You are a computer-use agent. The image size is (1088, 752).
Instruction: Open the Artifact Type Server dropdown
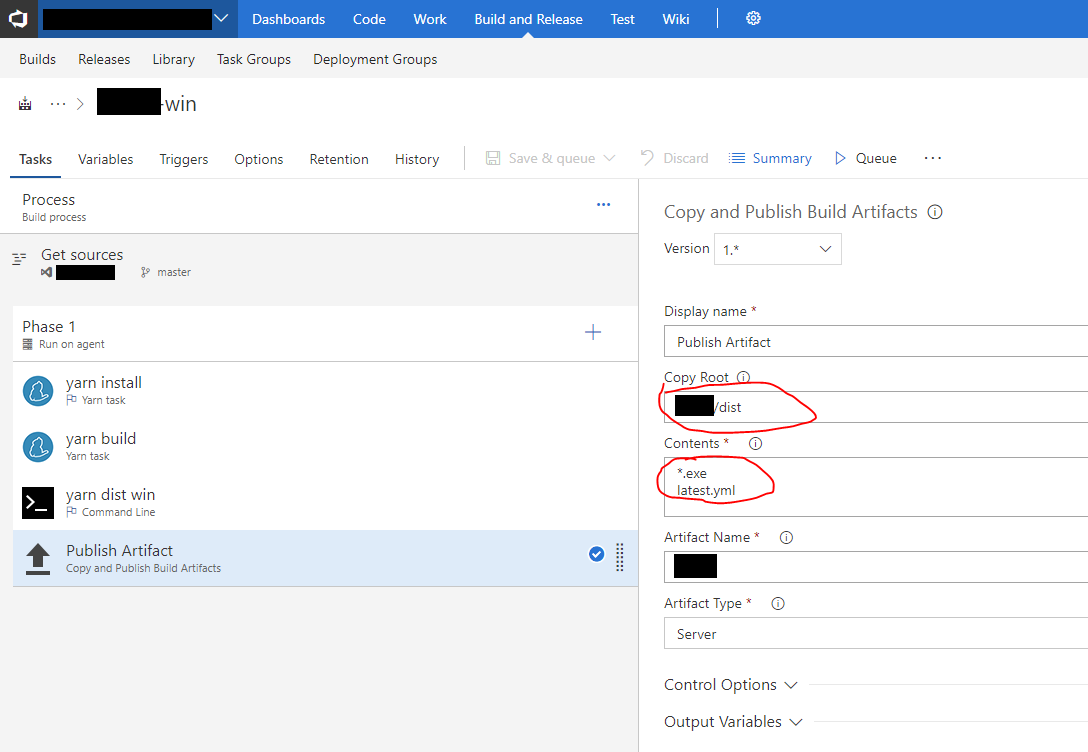tap(876, 634)
